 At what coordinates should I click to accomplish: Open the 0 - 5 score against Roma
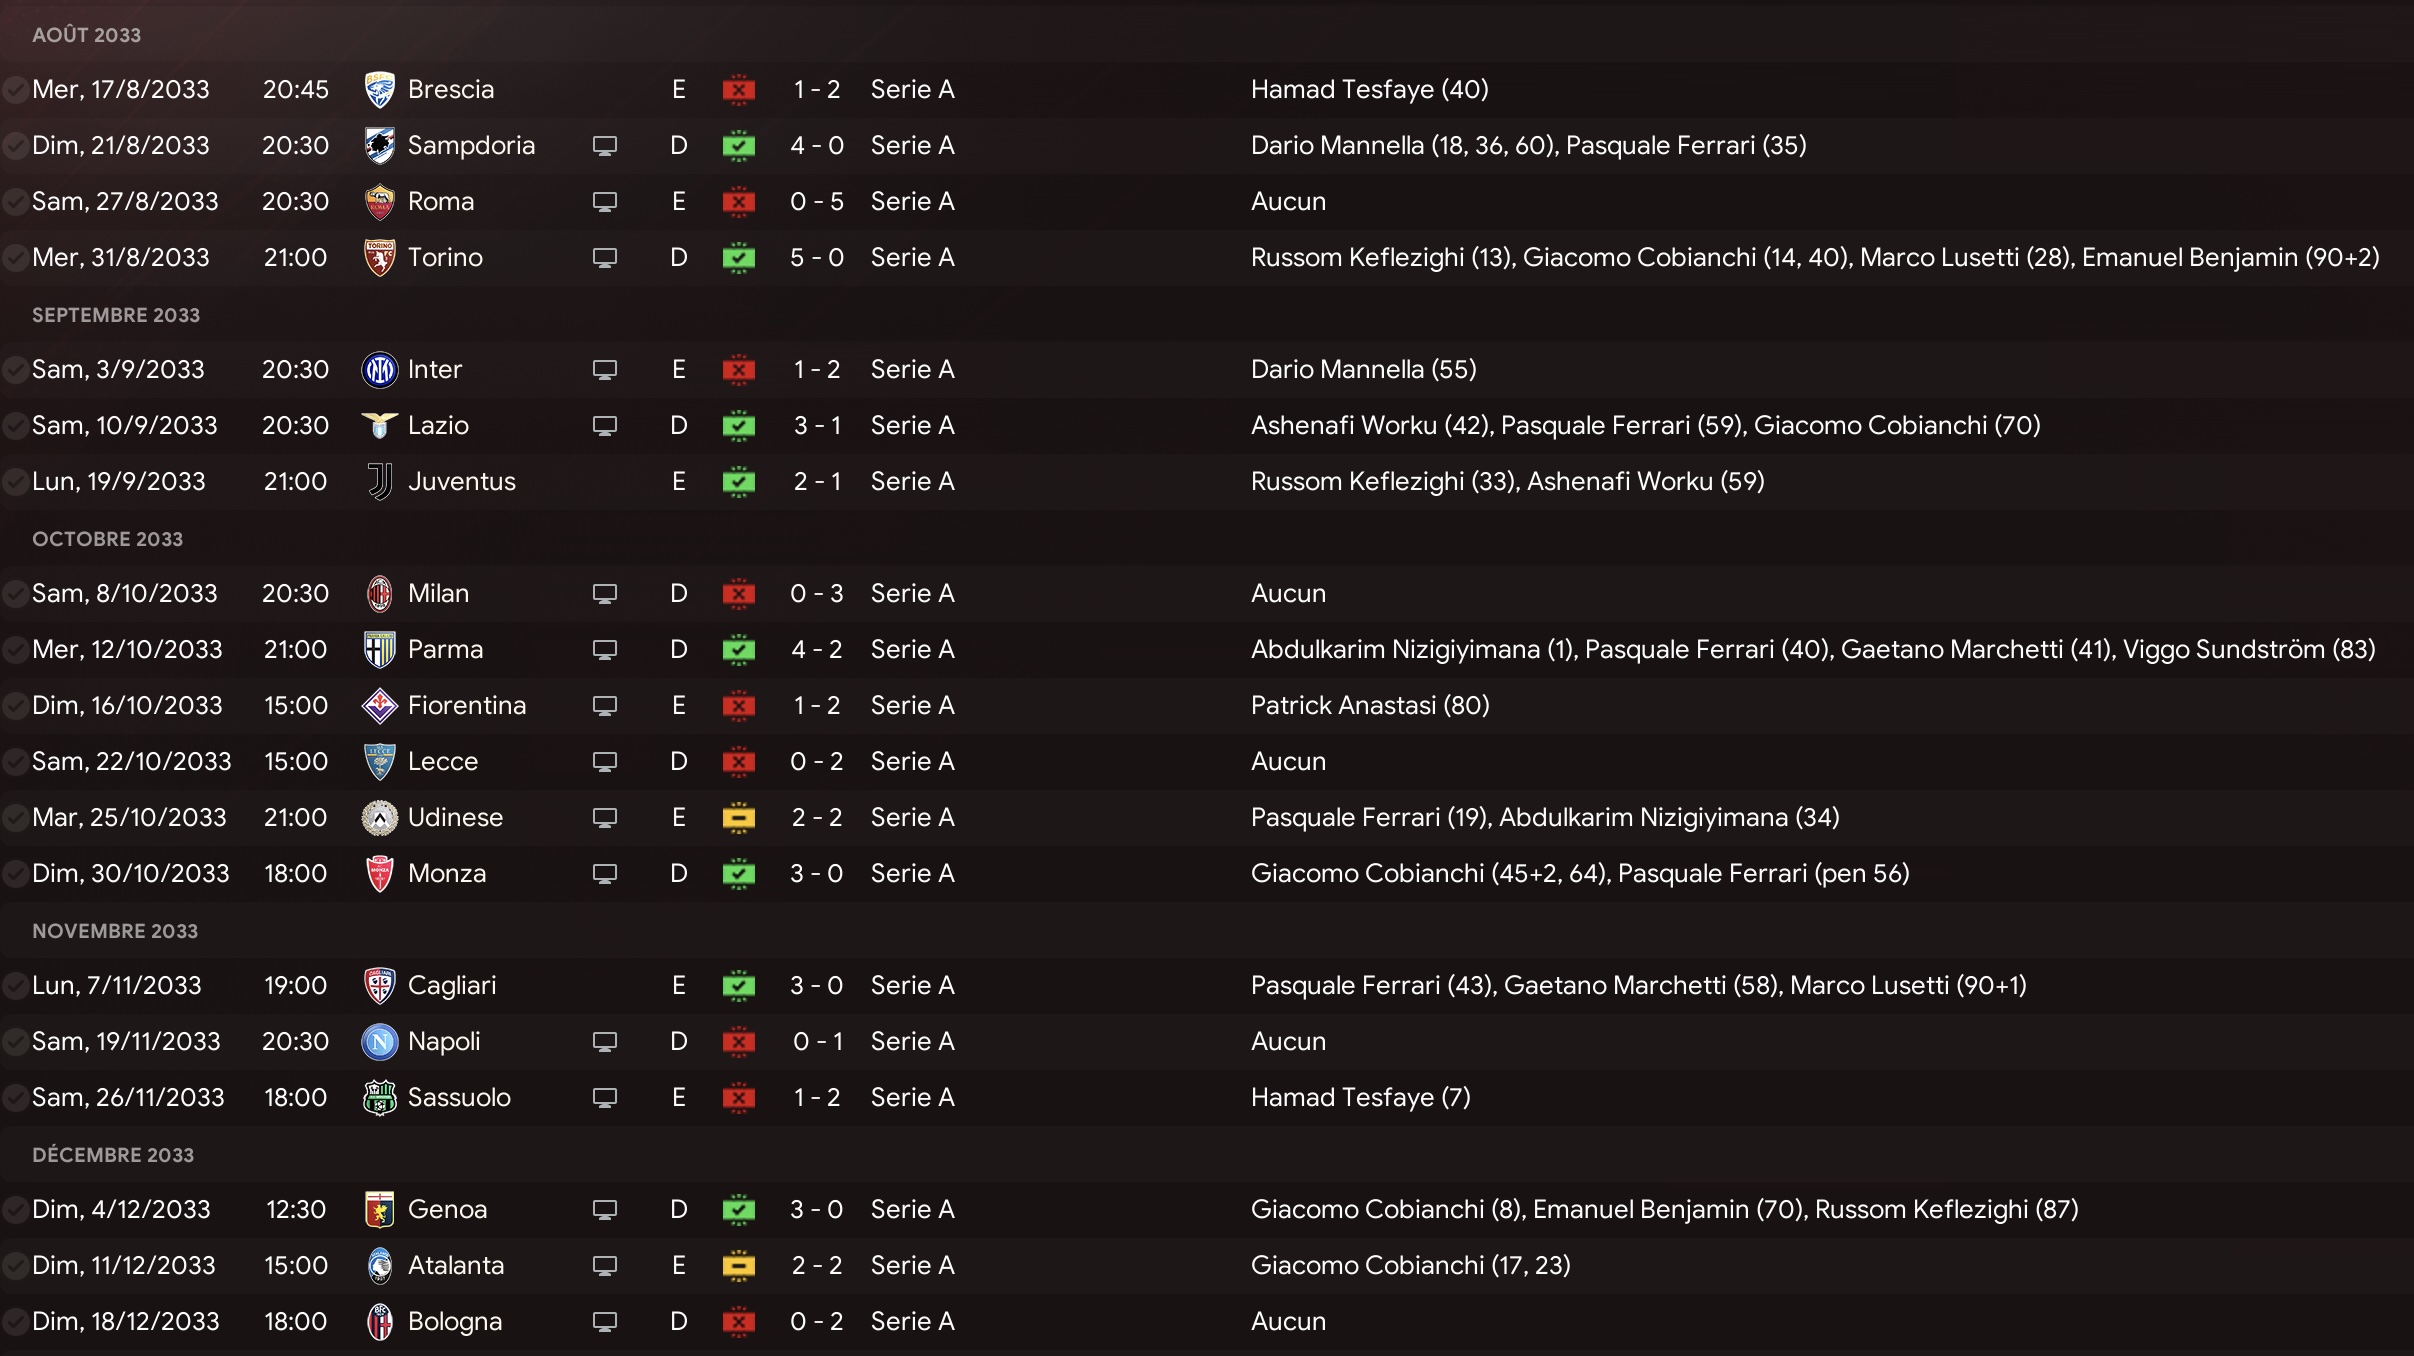(817, 202)
